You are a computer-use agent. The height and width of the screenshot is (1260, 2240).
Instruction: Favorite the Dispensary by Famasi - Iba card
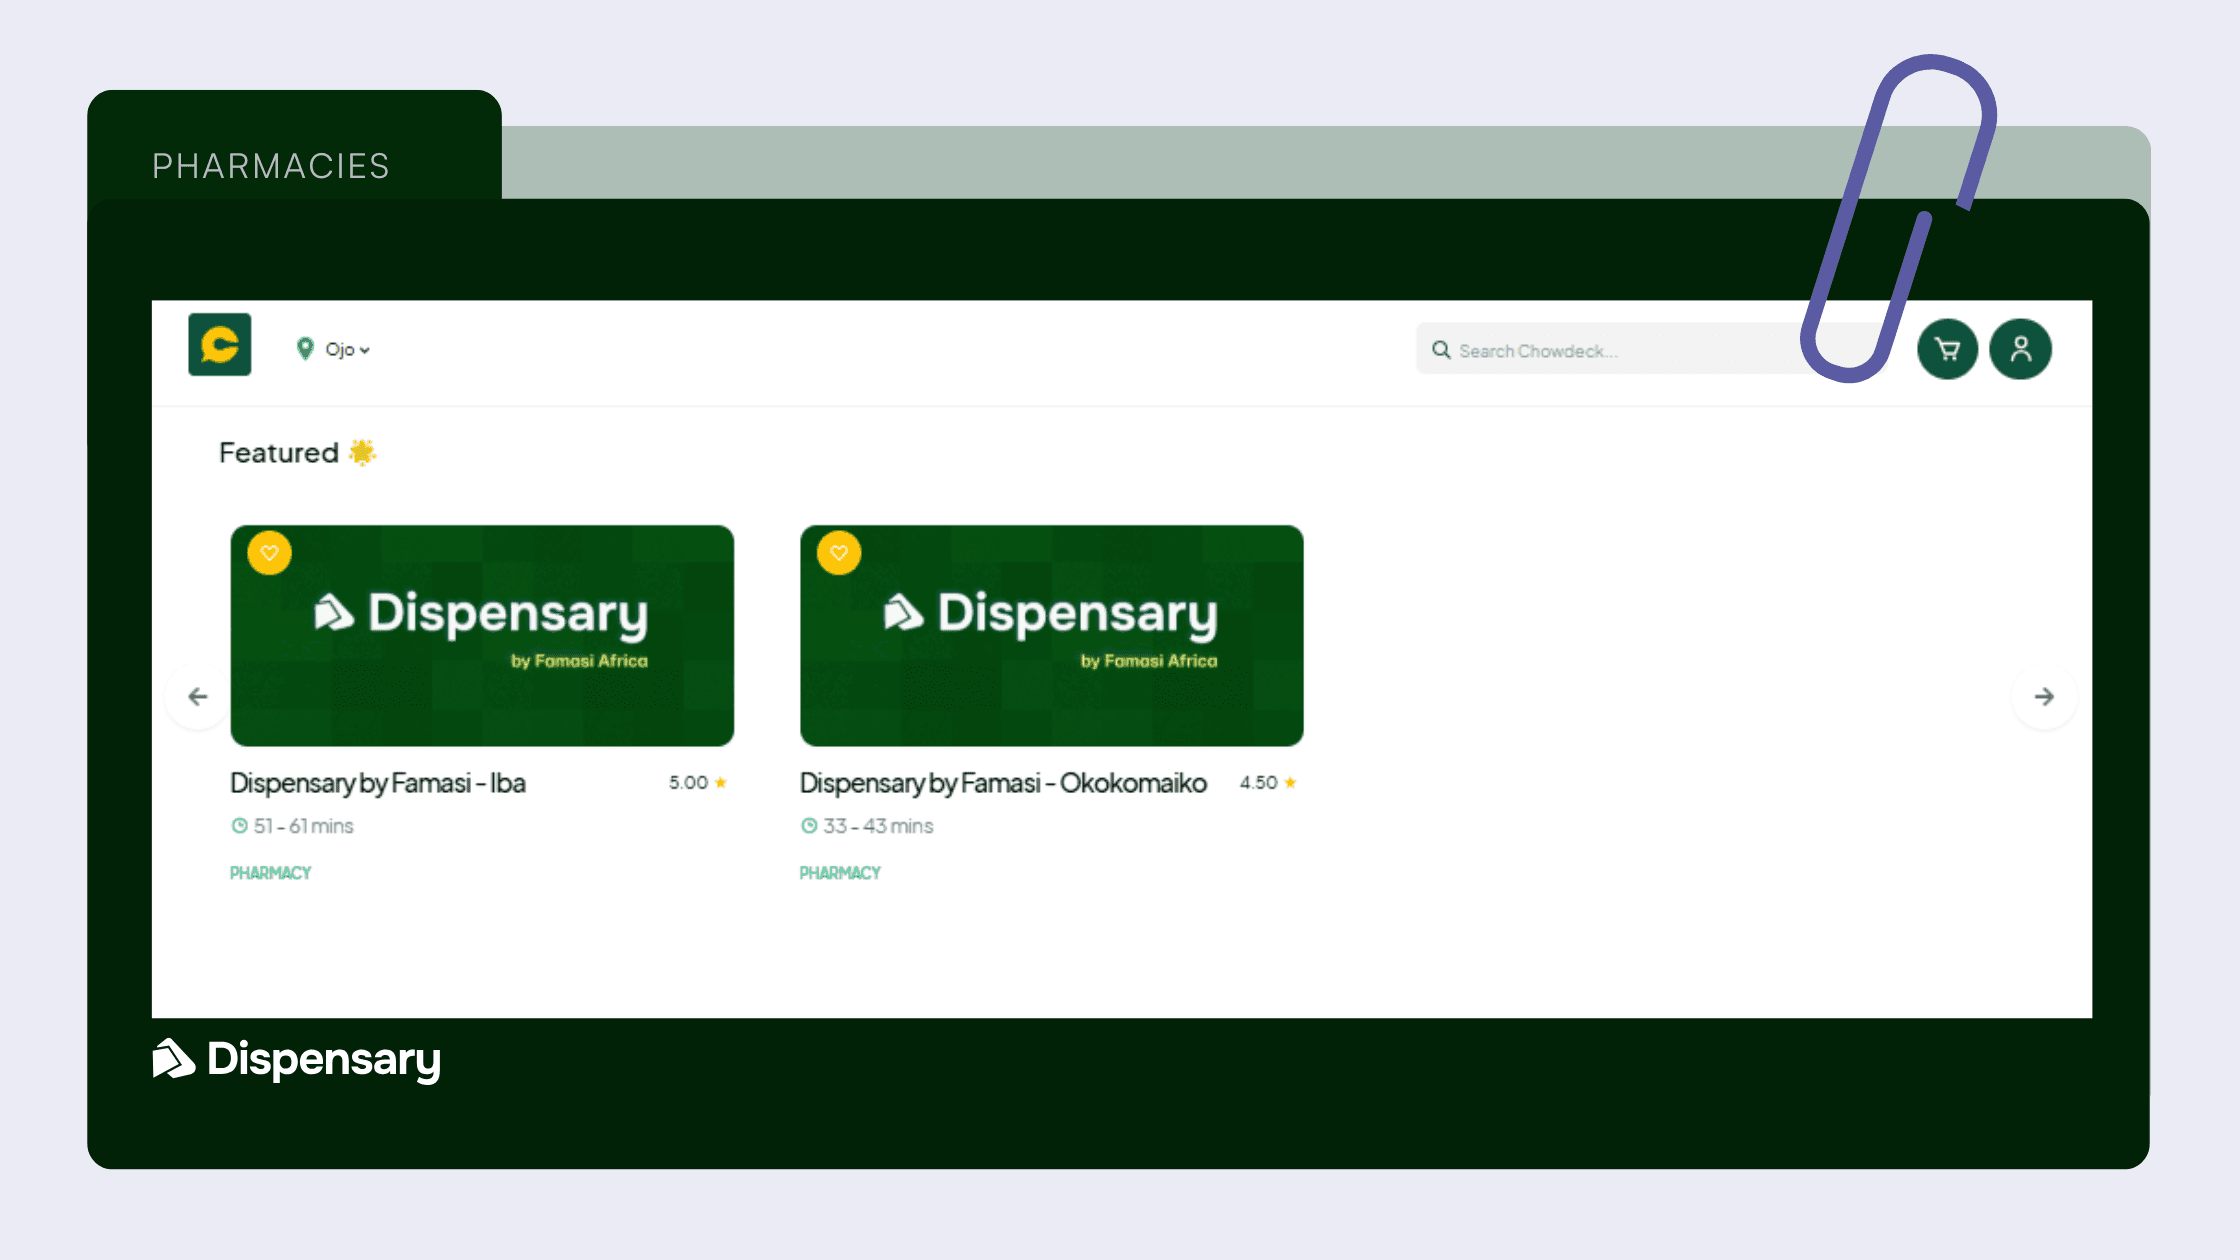point(269,553)
